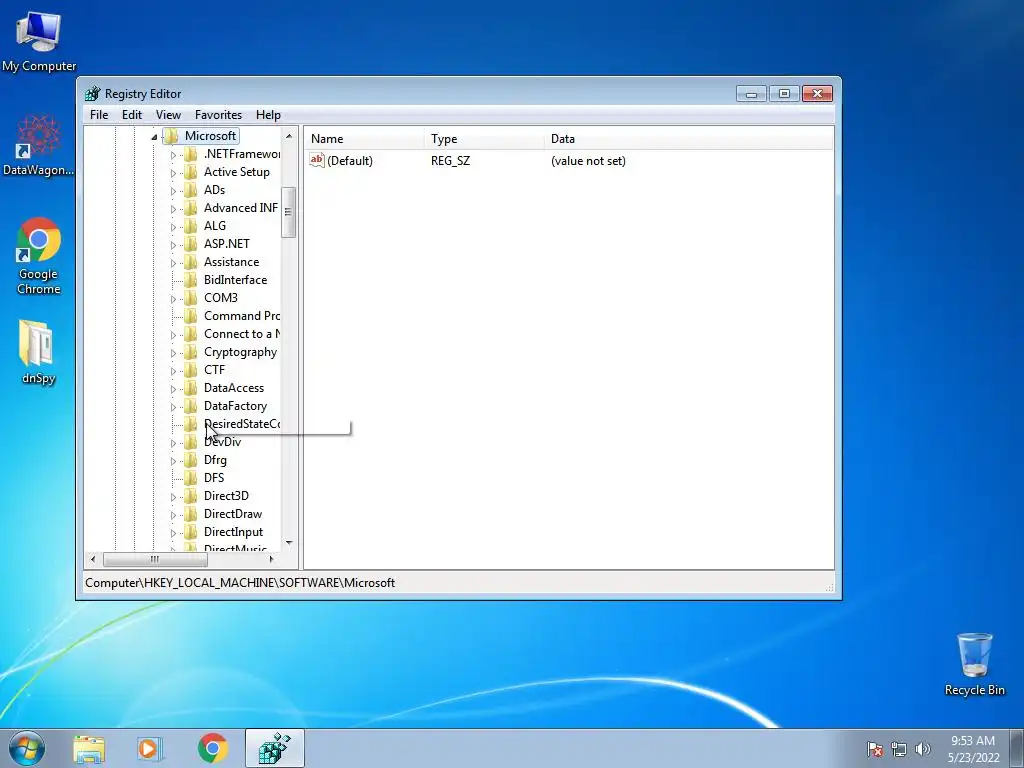This screenshot has width=1024, height=768.
Task: Select Registry Editor taskbar button
Action: tap(274, 748)
